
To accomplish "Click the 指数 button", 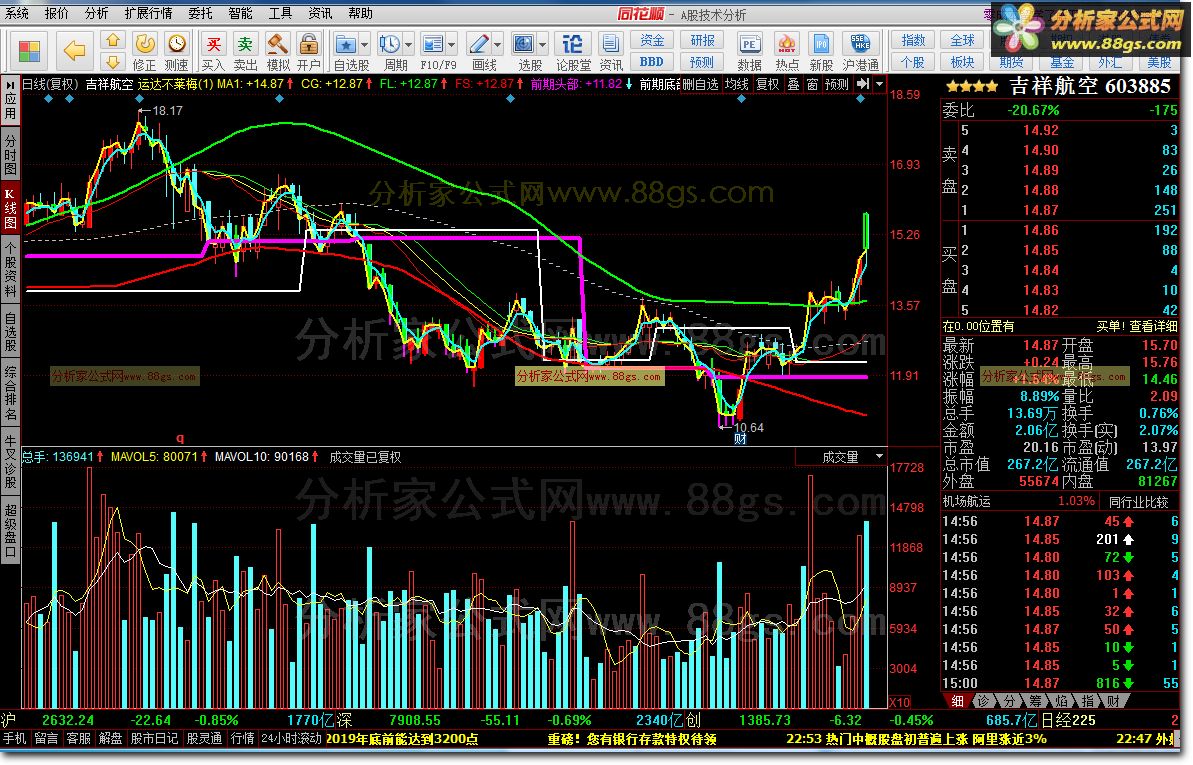I will tap(913, 40).
